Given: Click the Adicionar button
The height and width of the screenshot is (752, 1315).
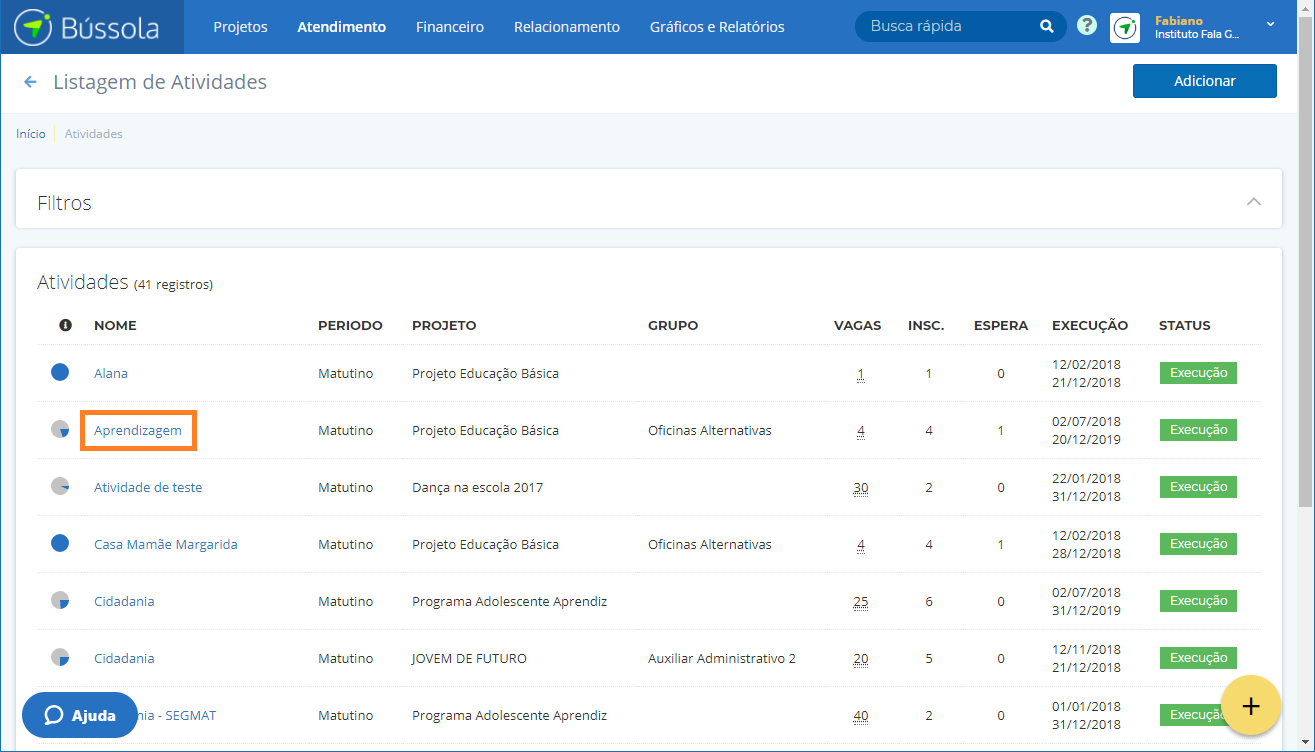Looking at the screenshot, I should pyautogui.click(x=1204, y=81).
